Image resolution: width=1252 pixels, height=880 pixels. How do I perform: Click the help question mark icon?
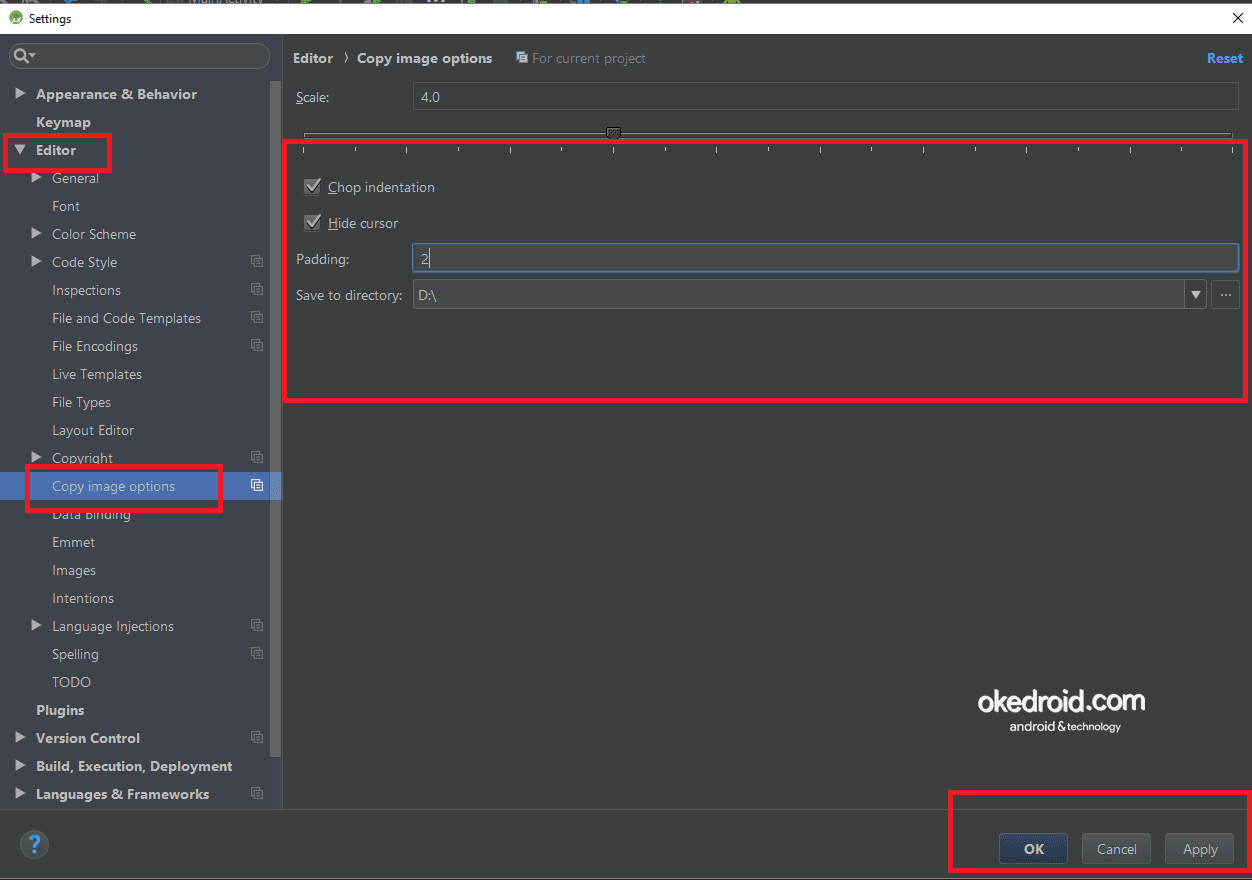pos(34,845)
